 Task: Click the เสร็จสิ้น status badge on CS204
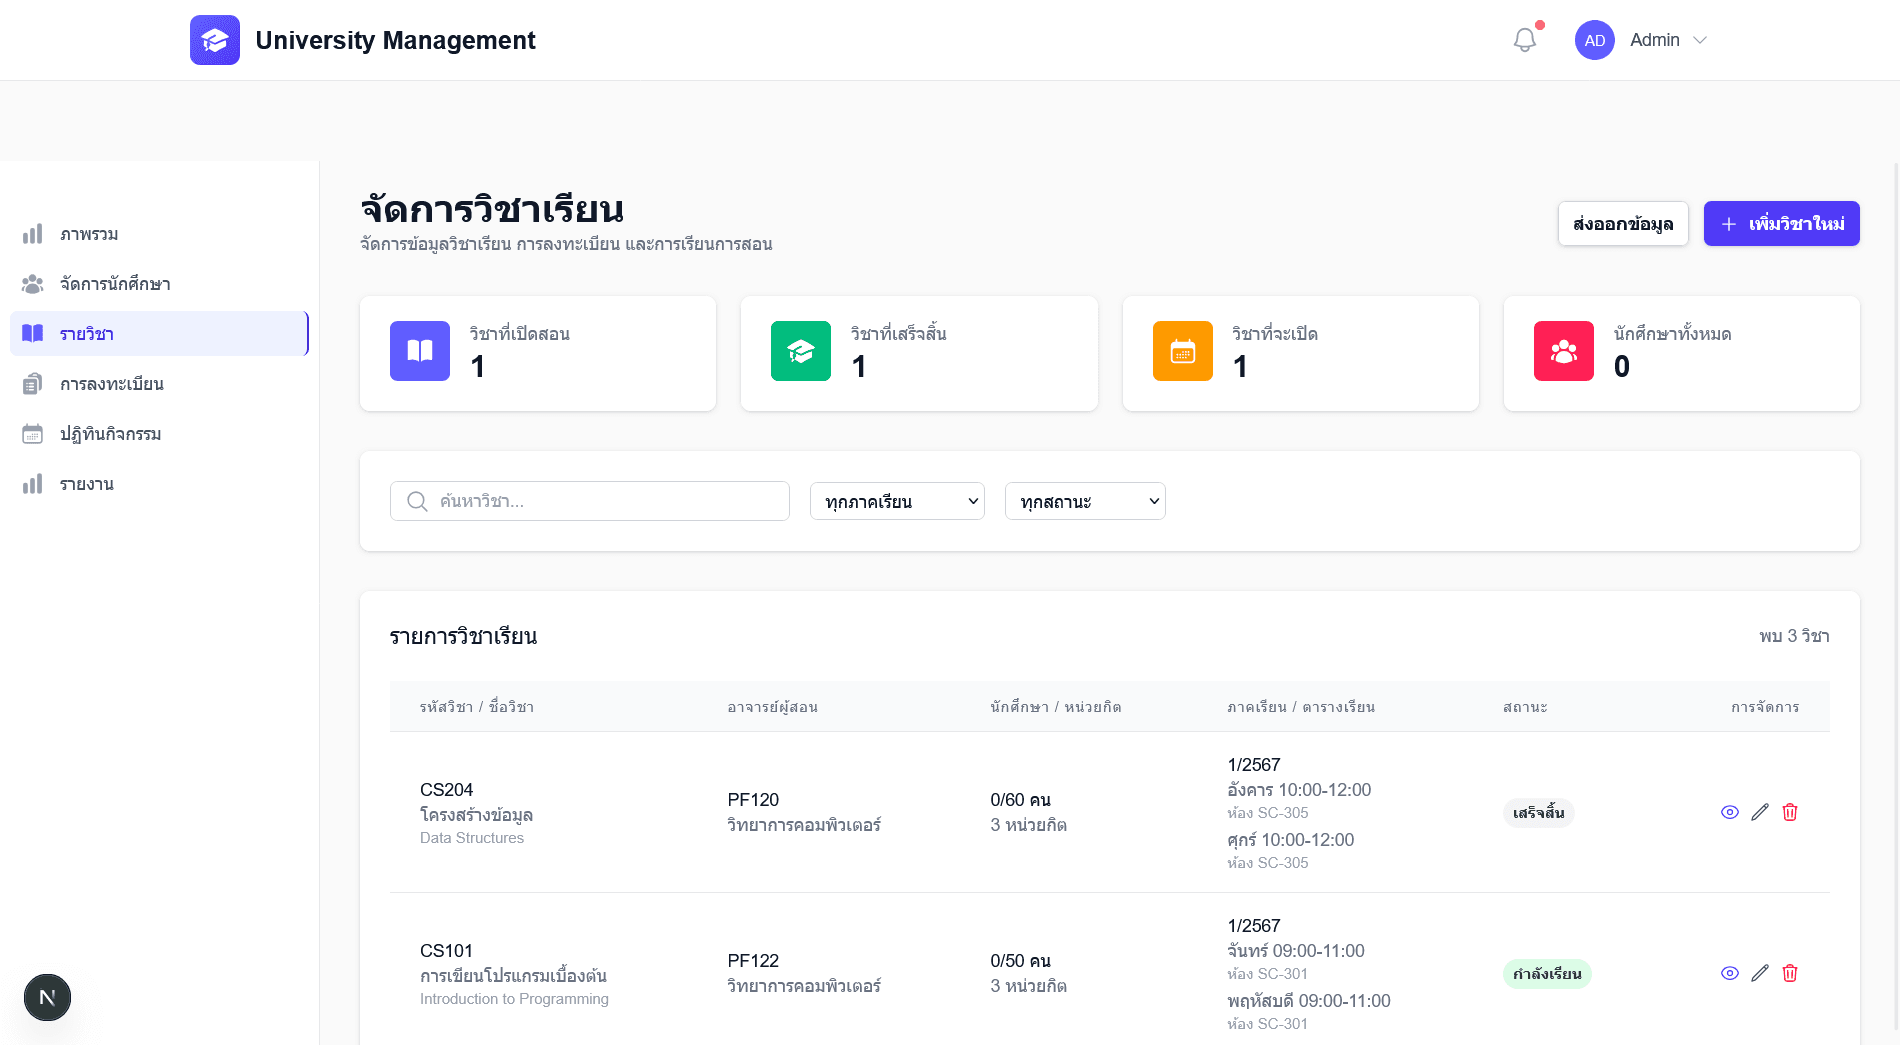pos(1538,812)
